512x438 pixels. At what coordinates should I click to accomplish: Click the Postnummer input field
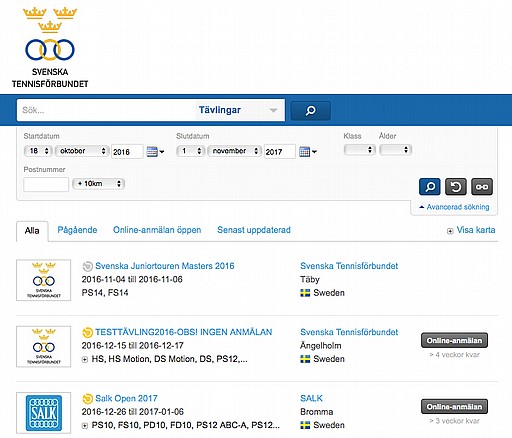click(x=46, y=184)
